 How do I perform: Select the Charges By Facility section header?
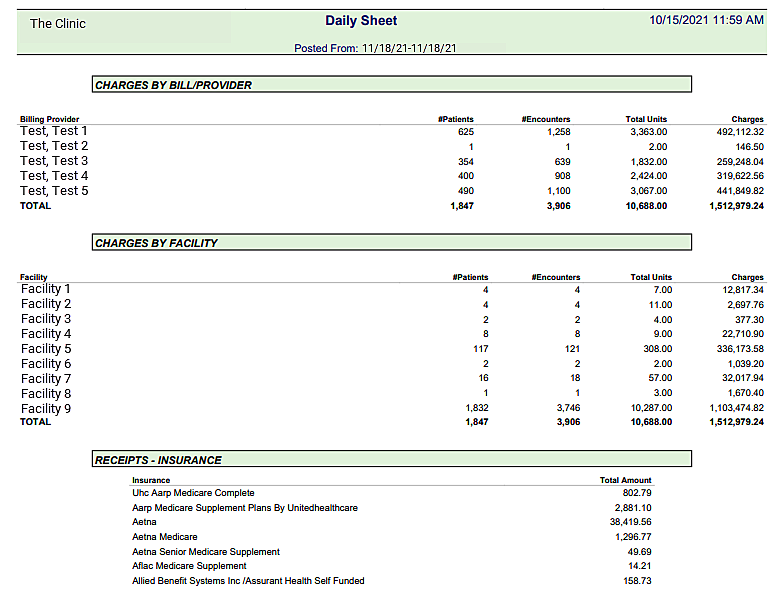point(156,242)
